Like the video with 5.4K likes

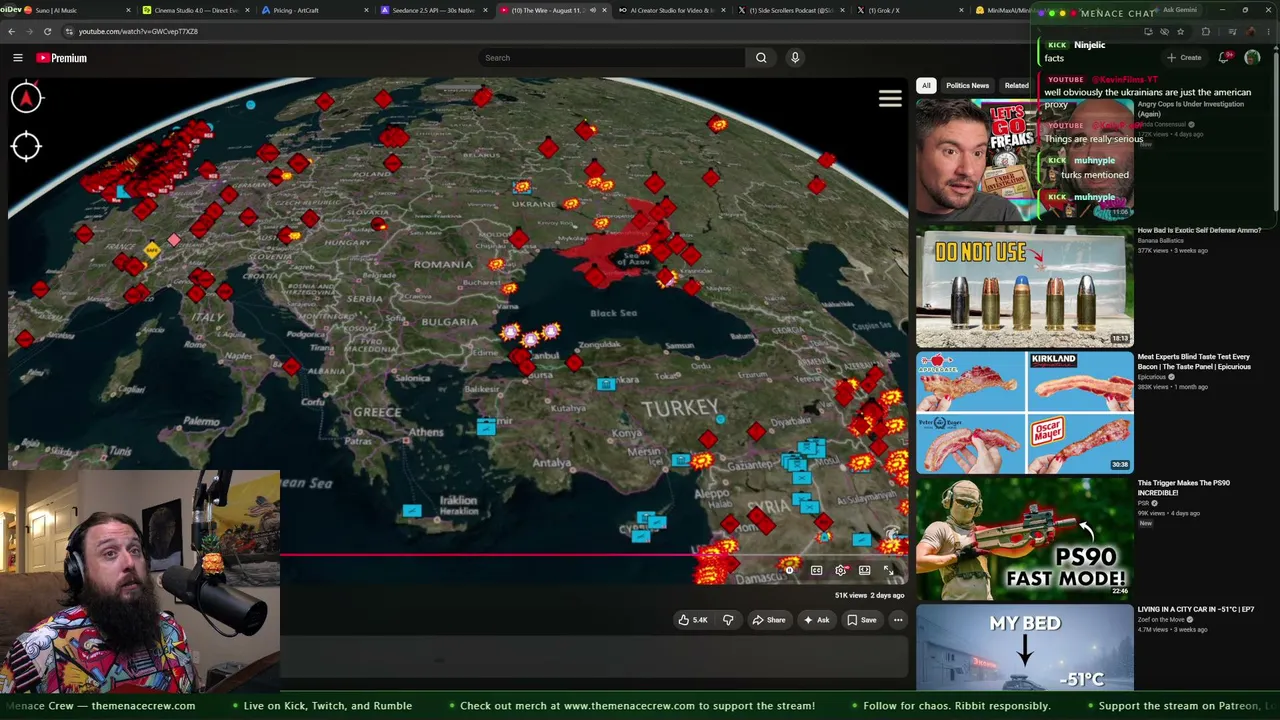[x=693, y=620]
